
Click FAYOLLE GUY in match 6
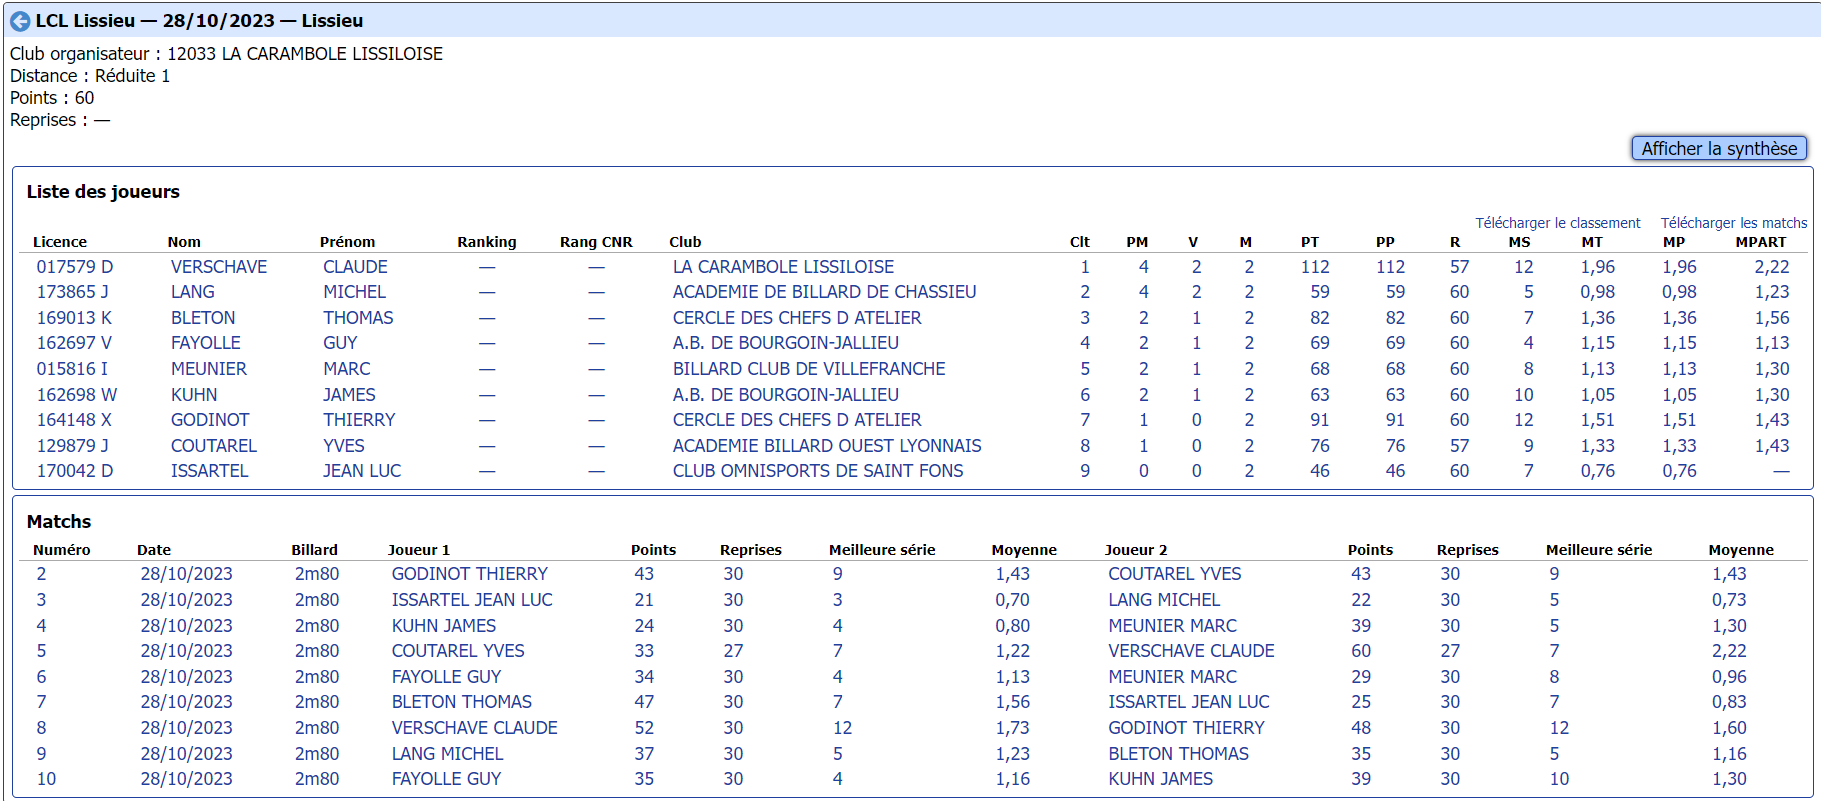point(447,677)
